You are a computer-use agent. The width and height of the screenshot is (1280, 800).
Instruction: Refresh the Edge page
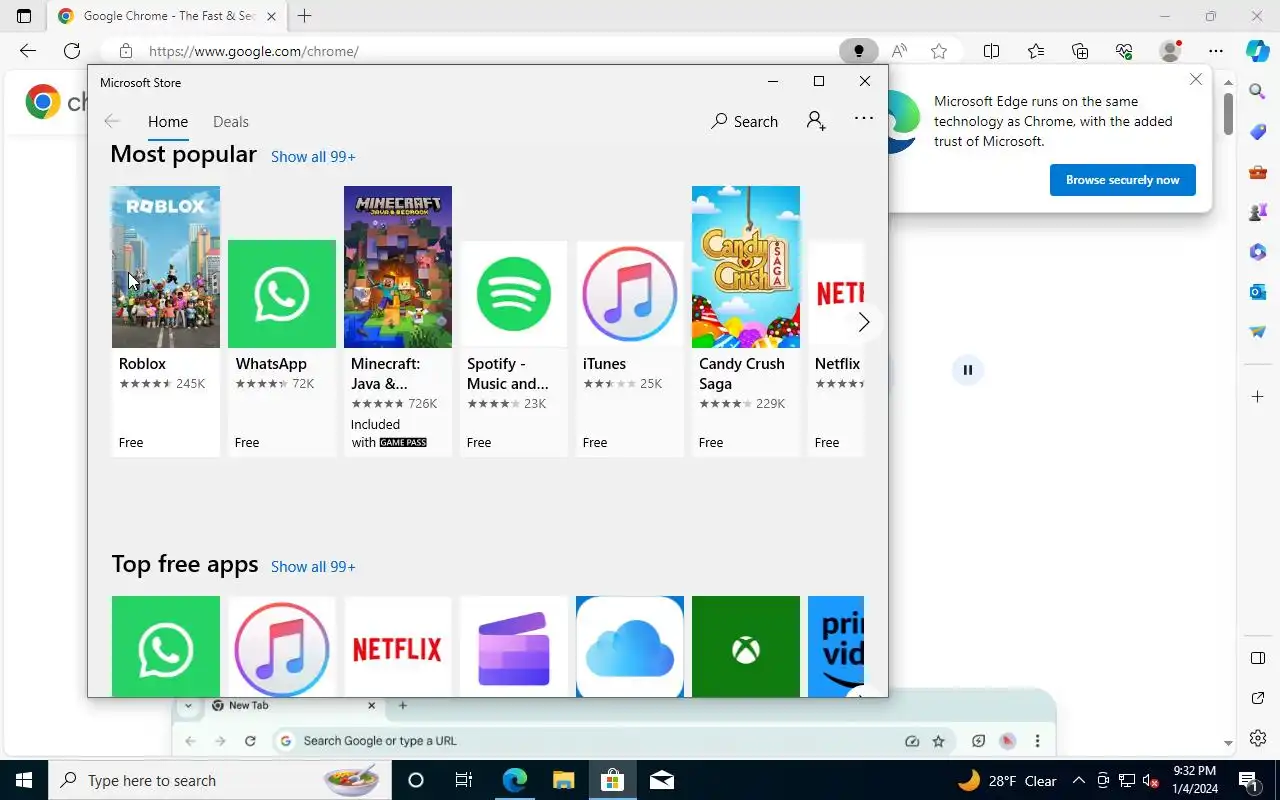72,51
